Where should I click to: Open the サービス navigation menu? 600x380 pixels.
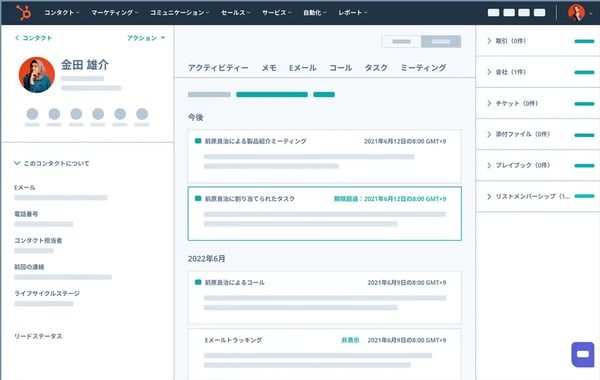point(277,13)
